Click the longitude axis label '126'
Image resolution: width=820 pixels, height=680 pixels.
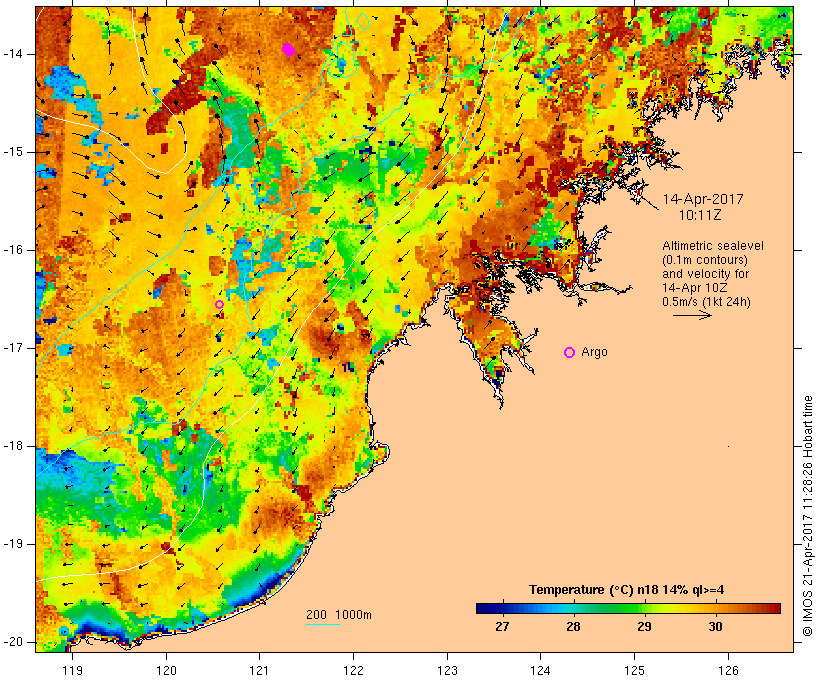(x=728, y=670)
